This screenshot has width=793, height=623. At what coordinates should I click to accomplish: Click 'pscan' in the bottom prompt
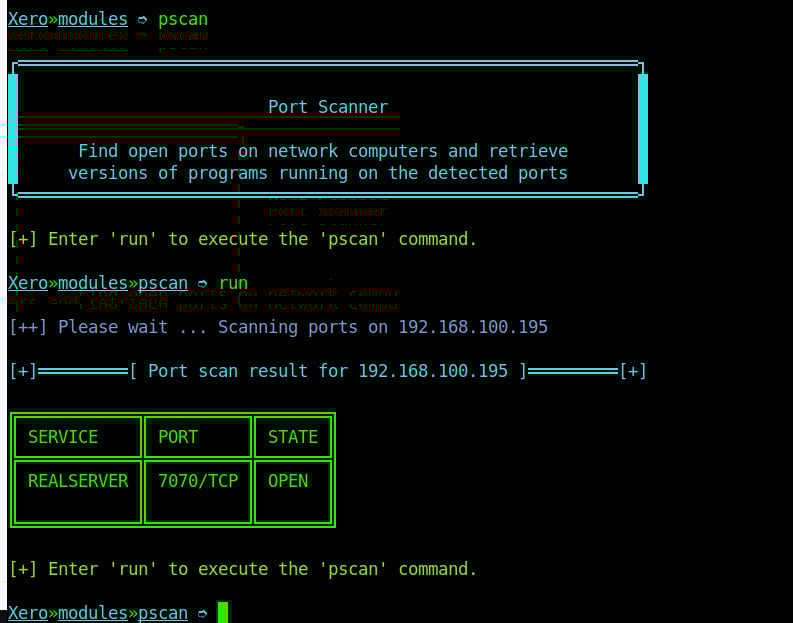click(x=162, y=613)
